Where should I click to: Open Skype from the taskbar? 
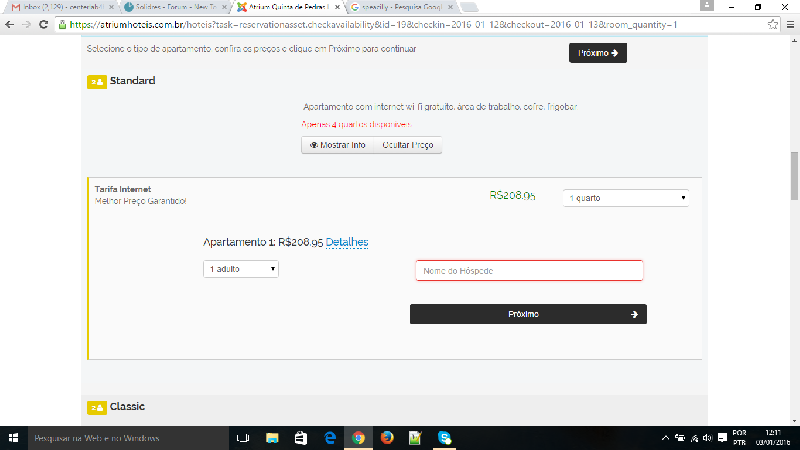pyautogui.click(x=444, y=438)
